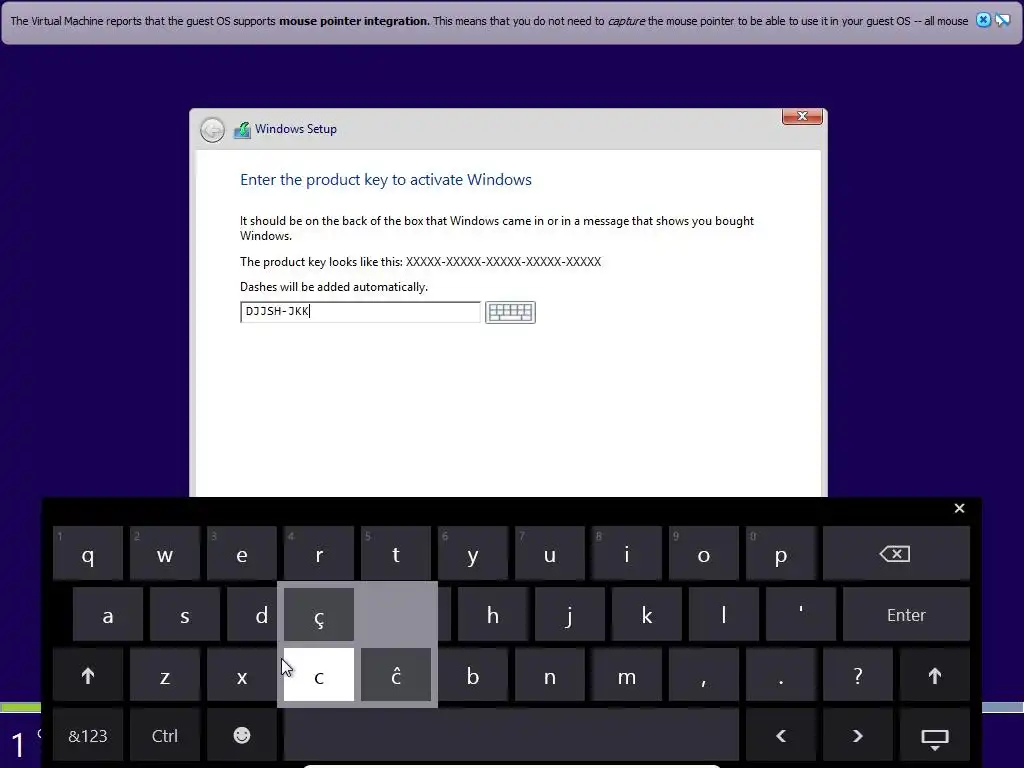Tap the b key
This screenshot has height=768, width=1024.
point(473,675)
